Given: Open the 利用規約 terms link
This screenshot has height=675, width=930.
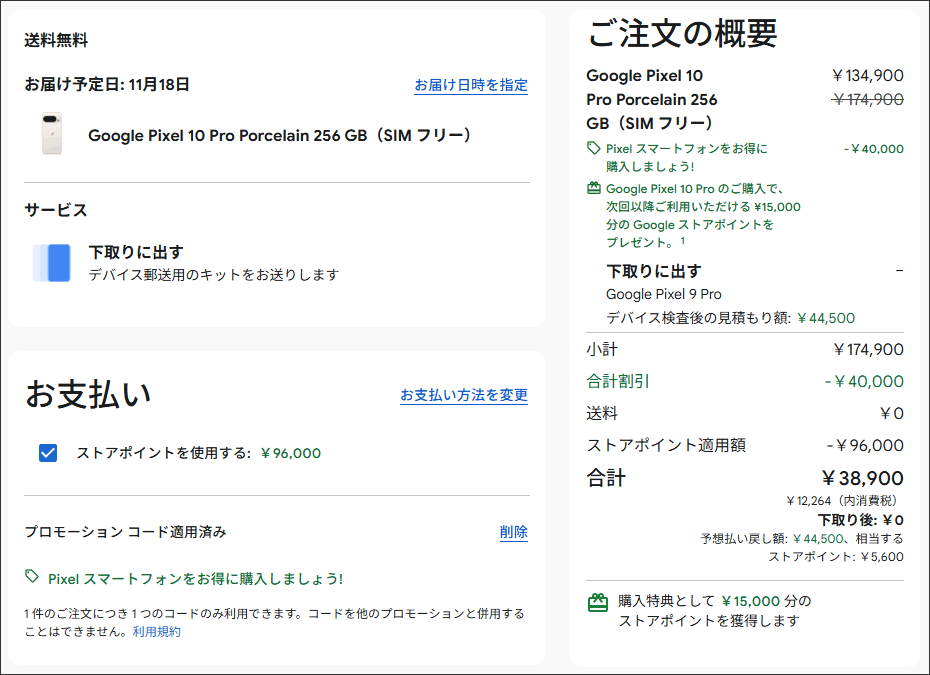Looking at the screenshot, I should pyautogui.click(x=157, y=631).
